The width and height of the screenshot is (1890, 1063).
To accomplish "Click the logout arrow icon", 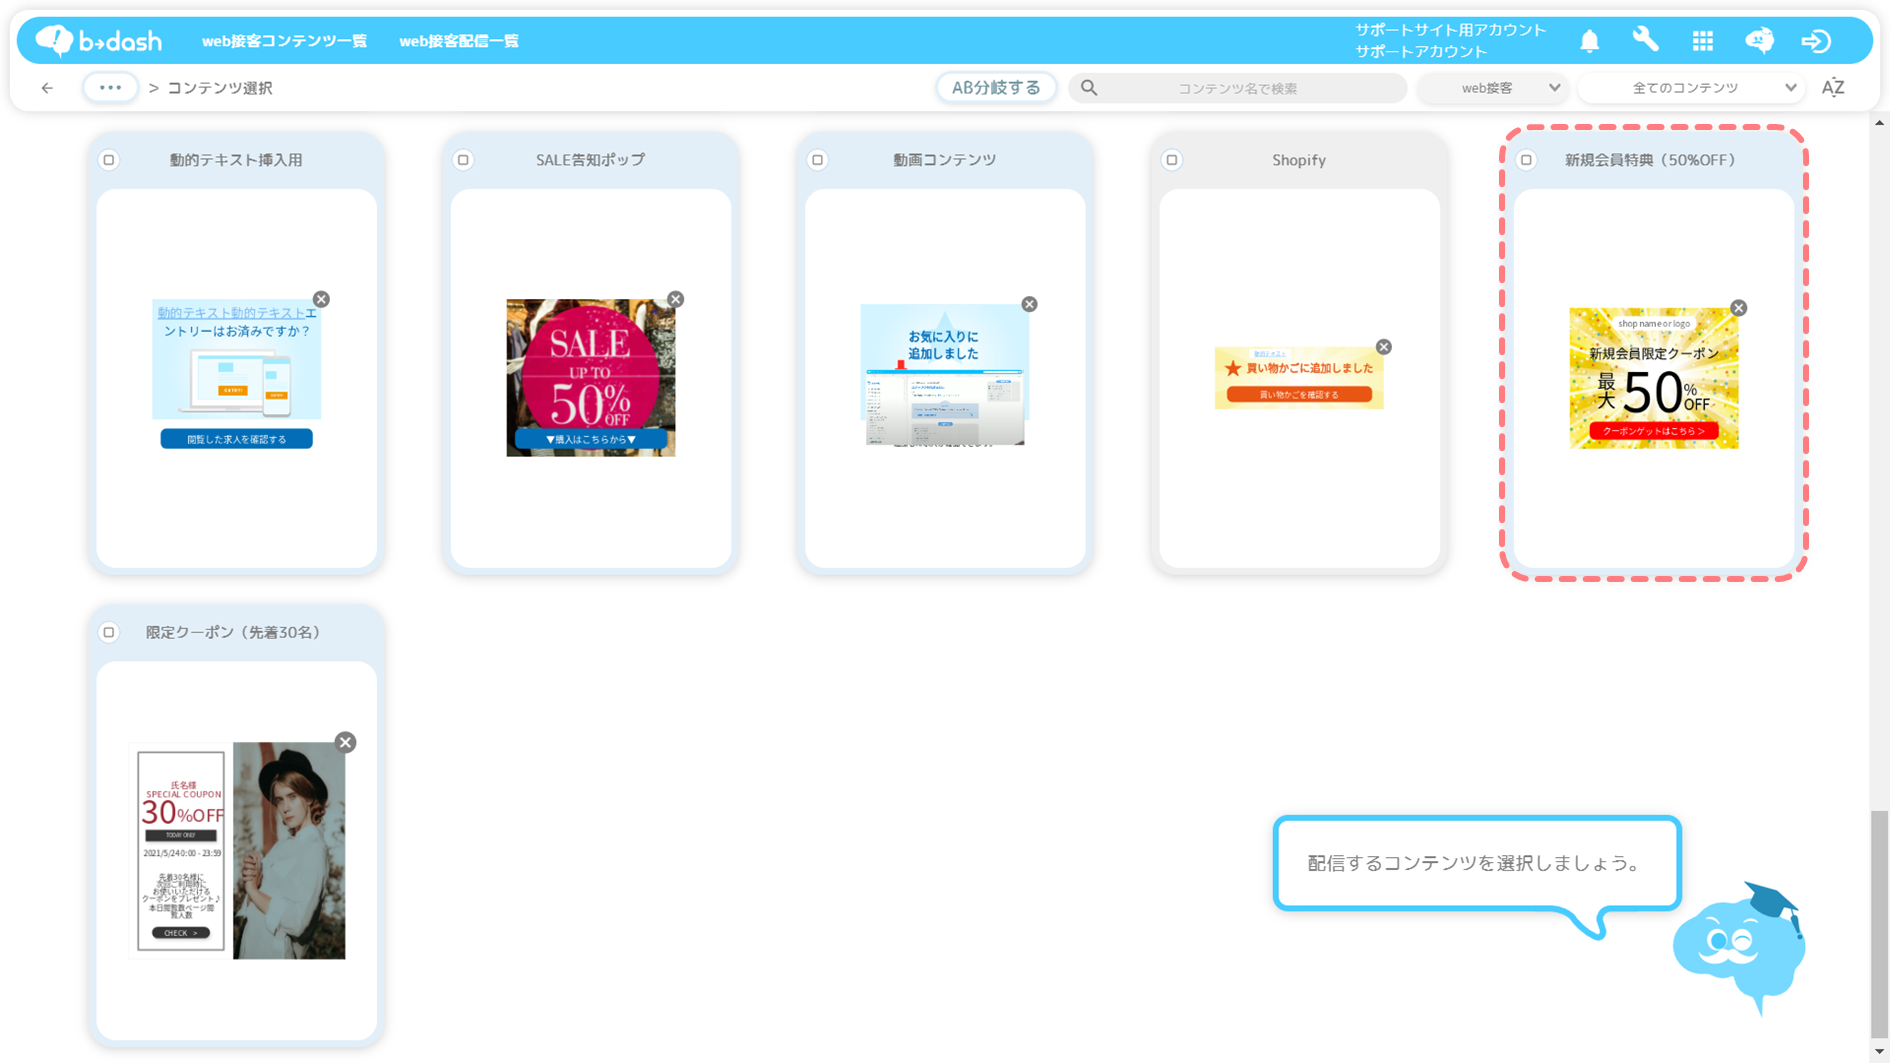I will (1816, 41).
